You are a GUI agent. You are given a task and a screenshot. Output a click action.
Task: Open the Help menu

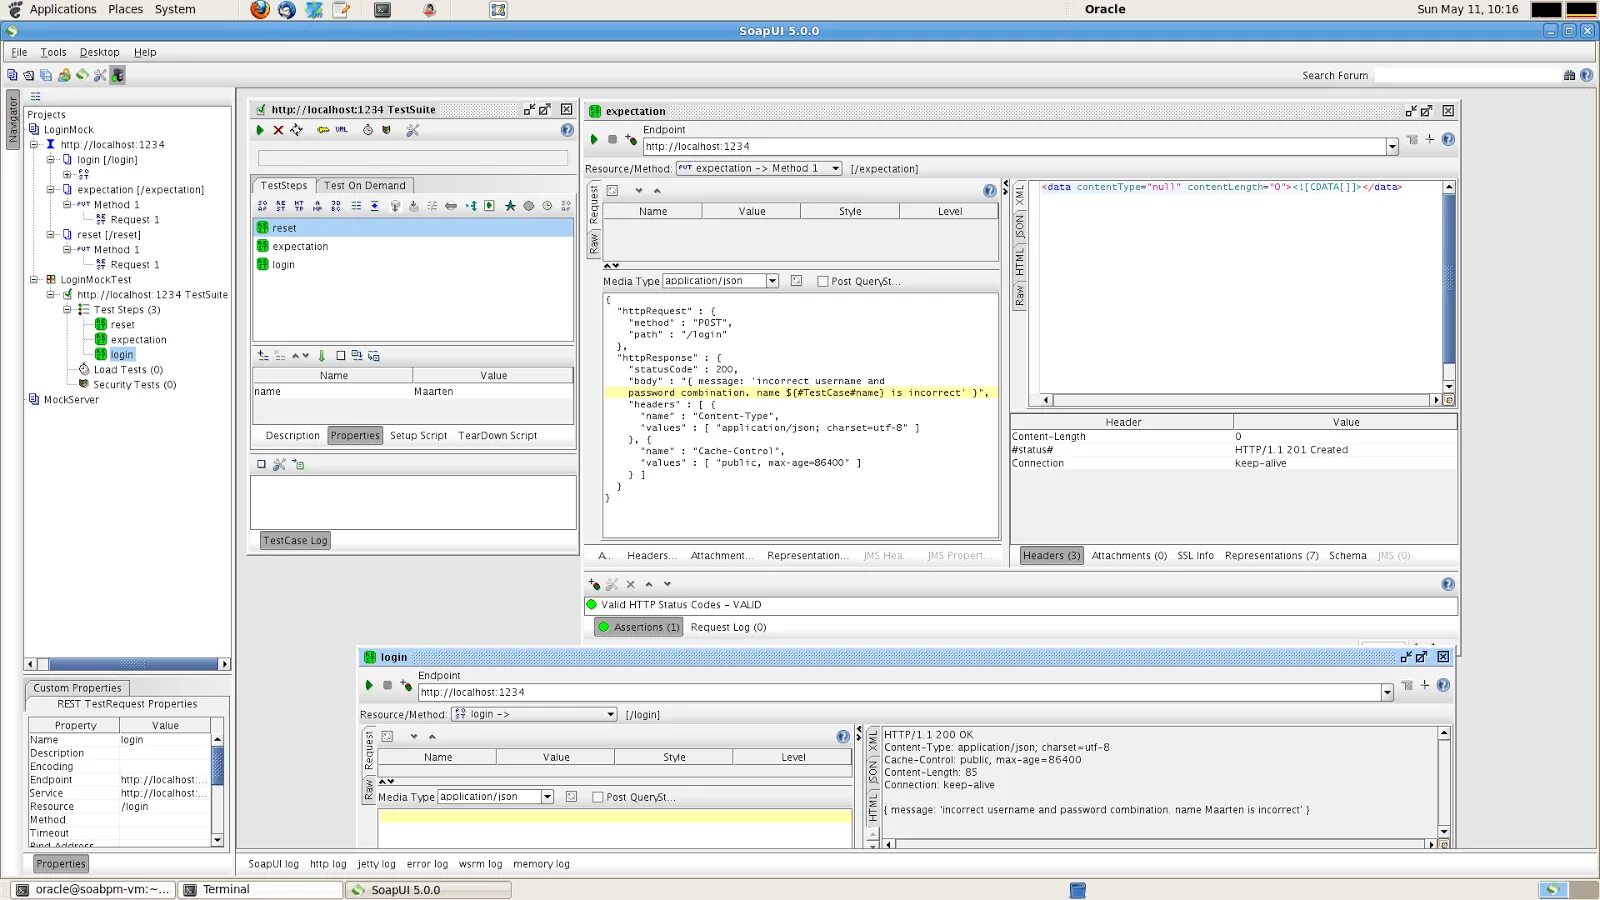145,52
